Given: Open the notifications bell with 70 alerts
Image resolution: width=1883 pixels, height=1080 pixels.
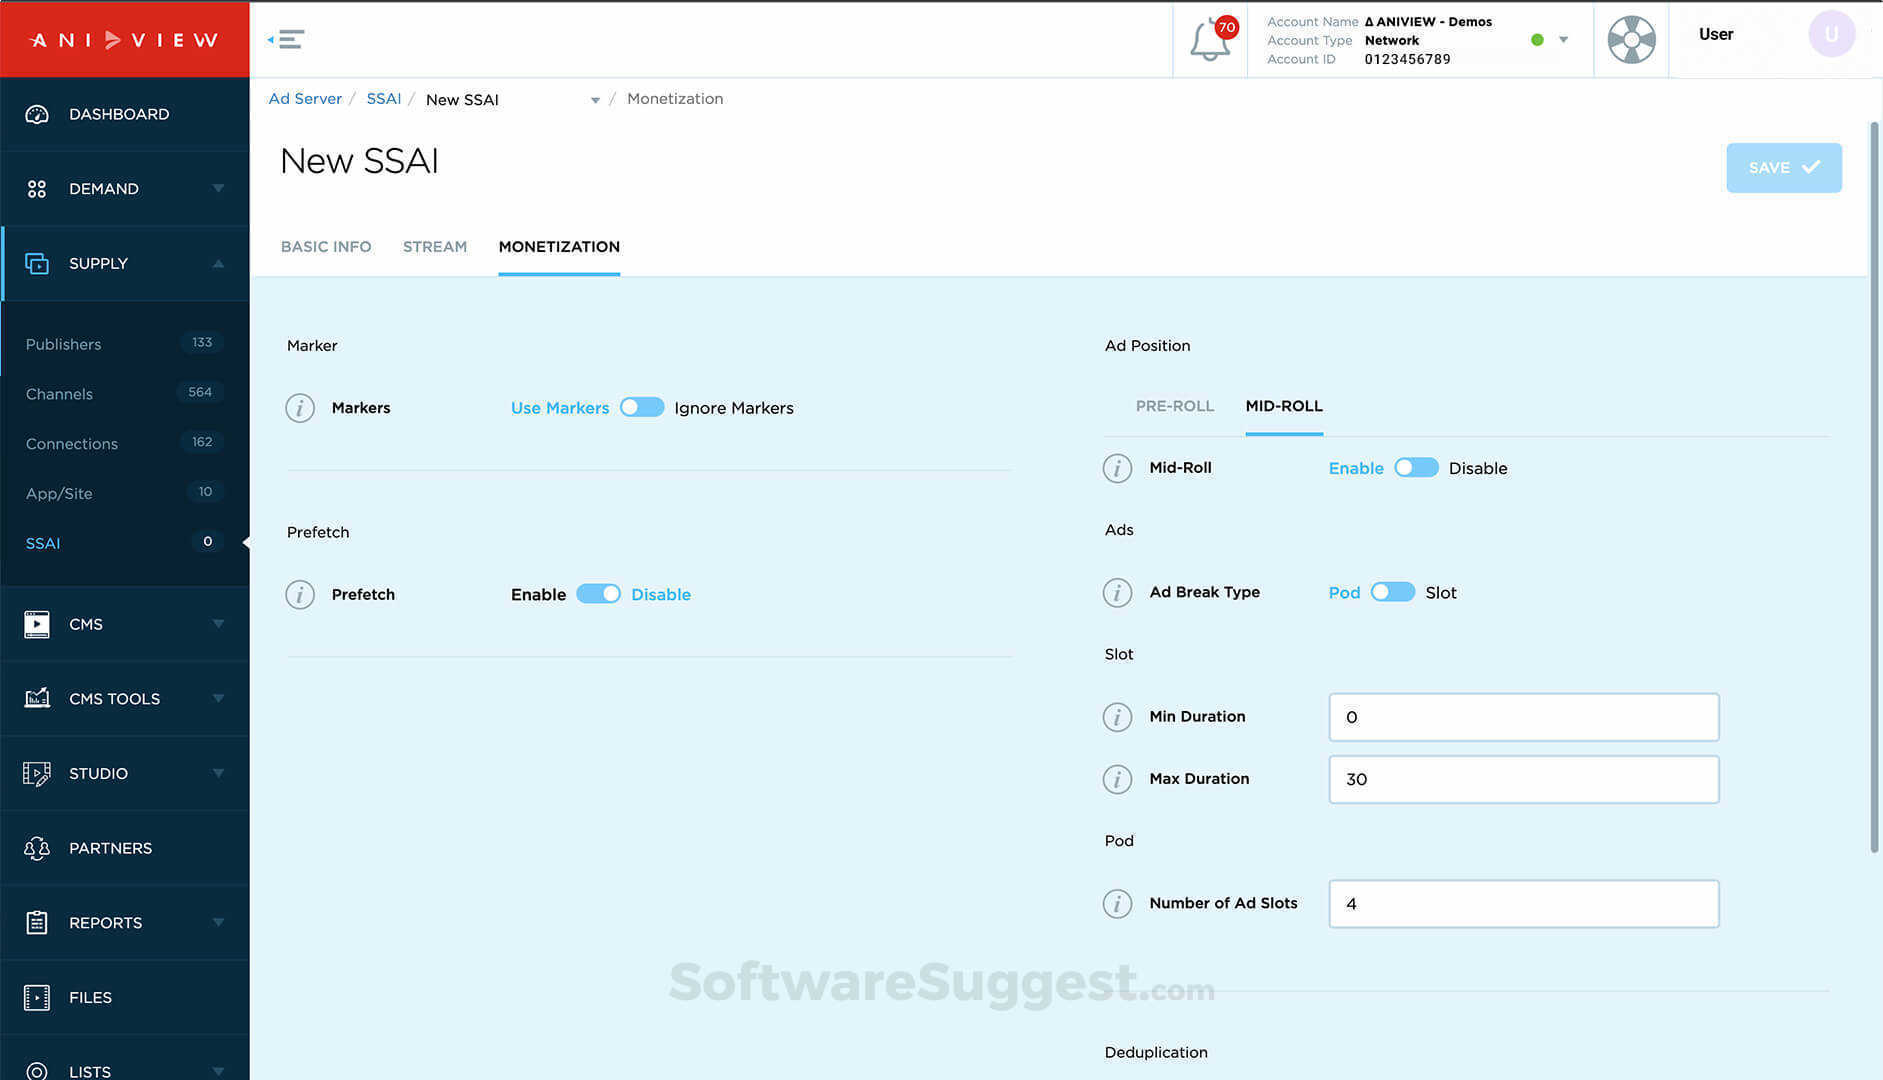Looking at the screenshot, I should [1210, 40].
